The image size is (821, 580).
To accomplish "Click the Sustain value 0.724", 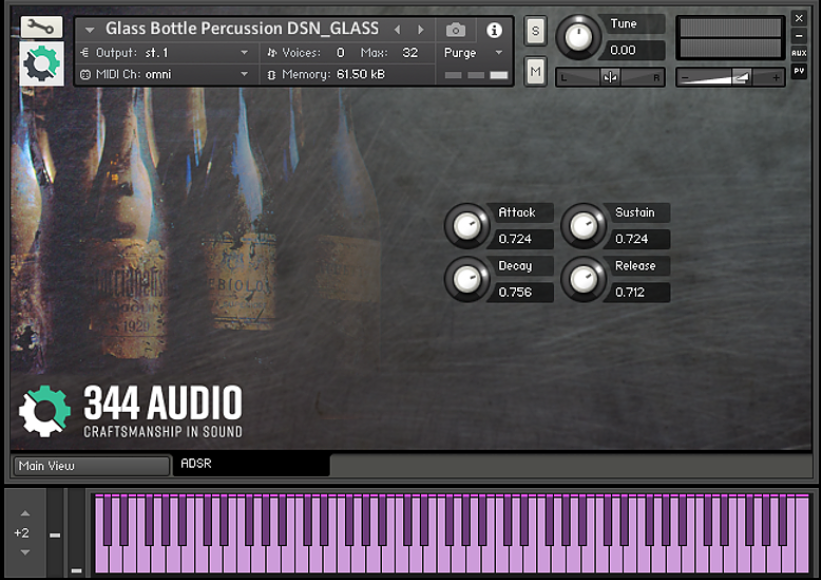I will point(637,239).
